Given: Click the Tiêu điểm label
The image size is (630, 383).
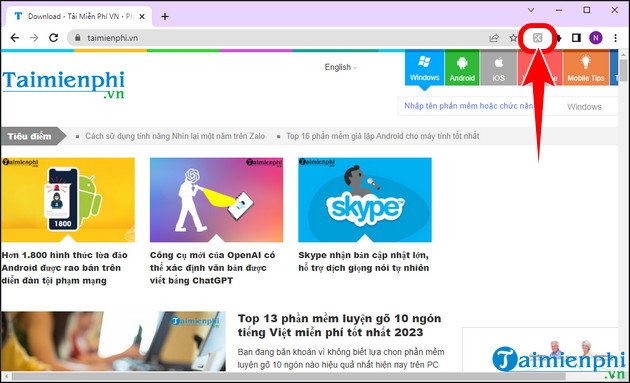Looking at the screenshot, I should [29, 136].
